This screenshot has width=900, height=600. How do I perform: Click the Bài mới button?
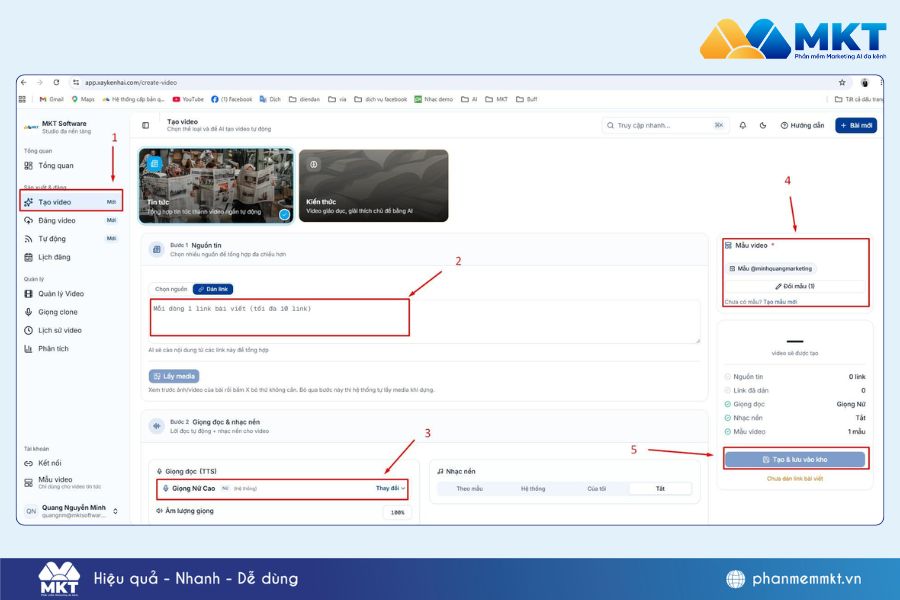tap(856, 125)
